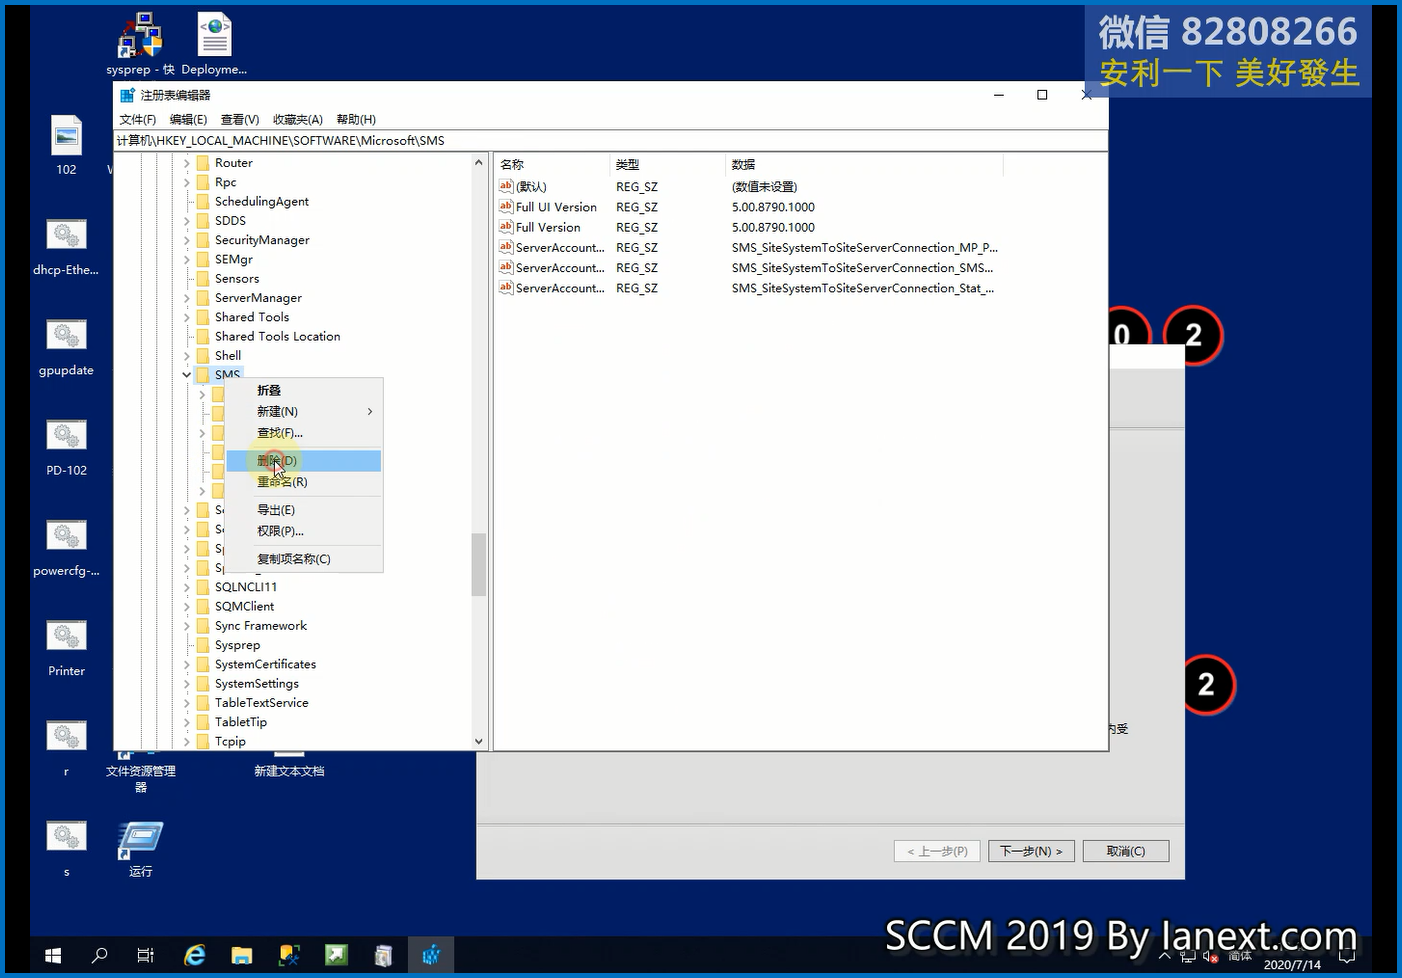
Task: Open the dhcp-Ethe... desktop script
Action: click(x=66, y=246)
